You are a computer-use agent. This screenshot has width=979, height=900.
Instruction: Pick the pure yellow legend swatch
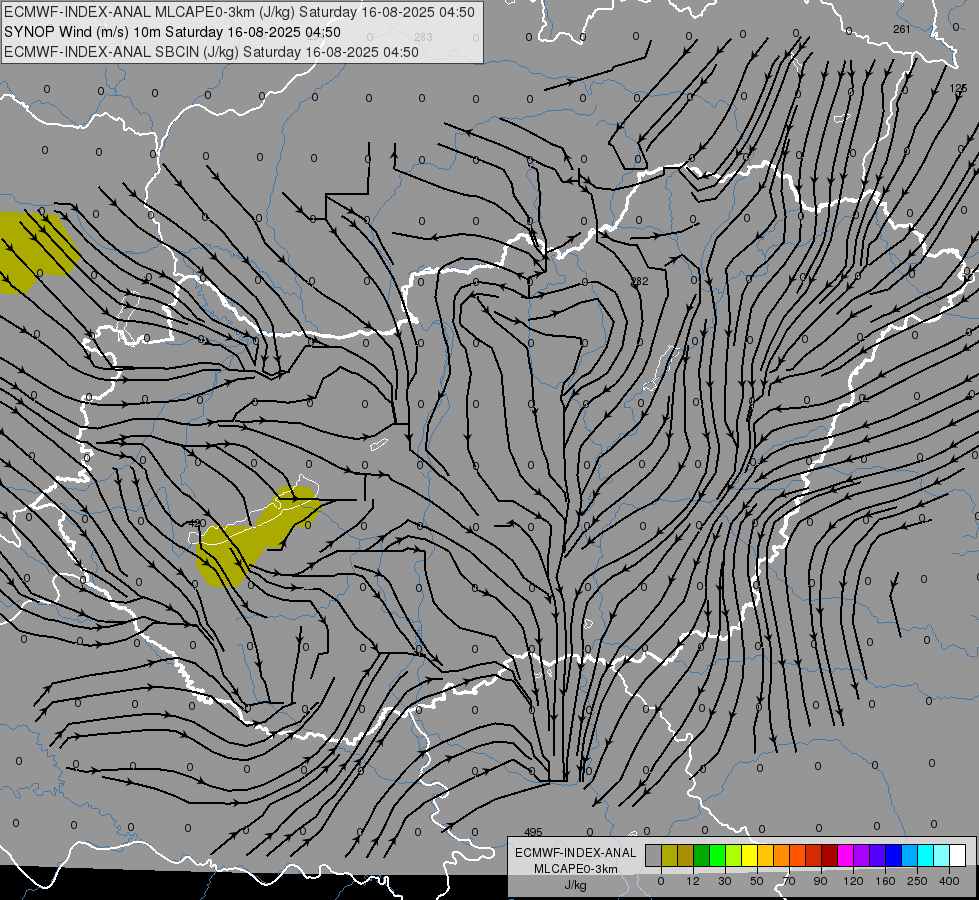point(749,855)
